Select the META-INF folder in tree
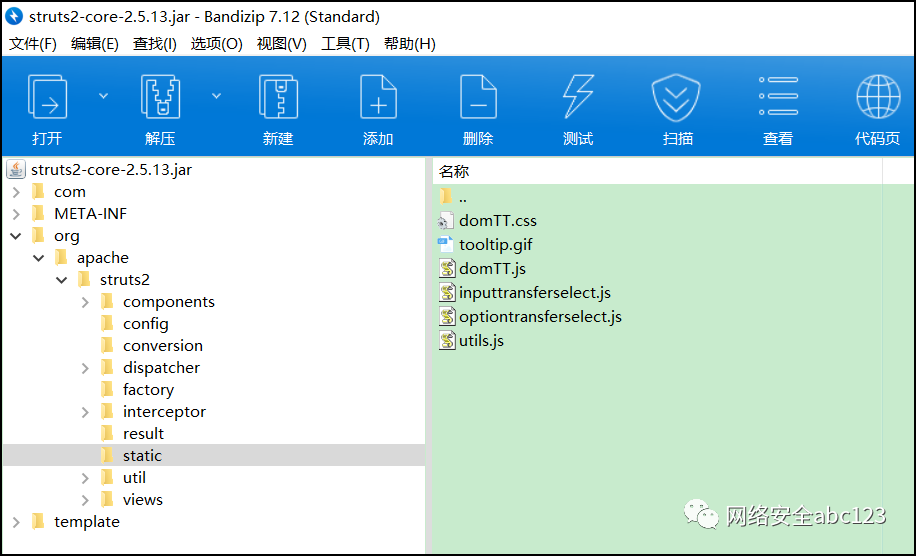This screenshot has width=916, height=556. tap(91, 214)
